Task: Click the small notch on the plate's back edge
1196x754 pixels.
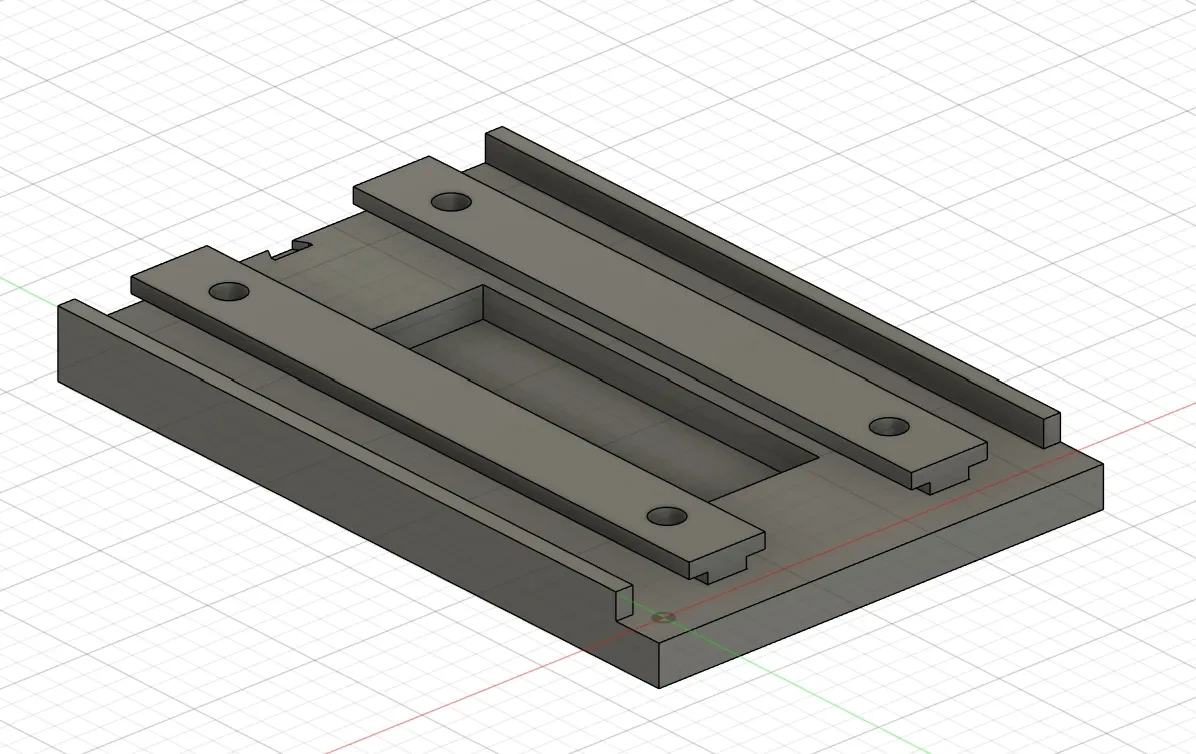Action: pyautogui.click(x=291, y=249)
